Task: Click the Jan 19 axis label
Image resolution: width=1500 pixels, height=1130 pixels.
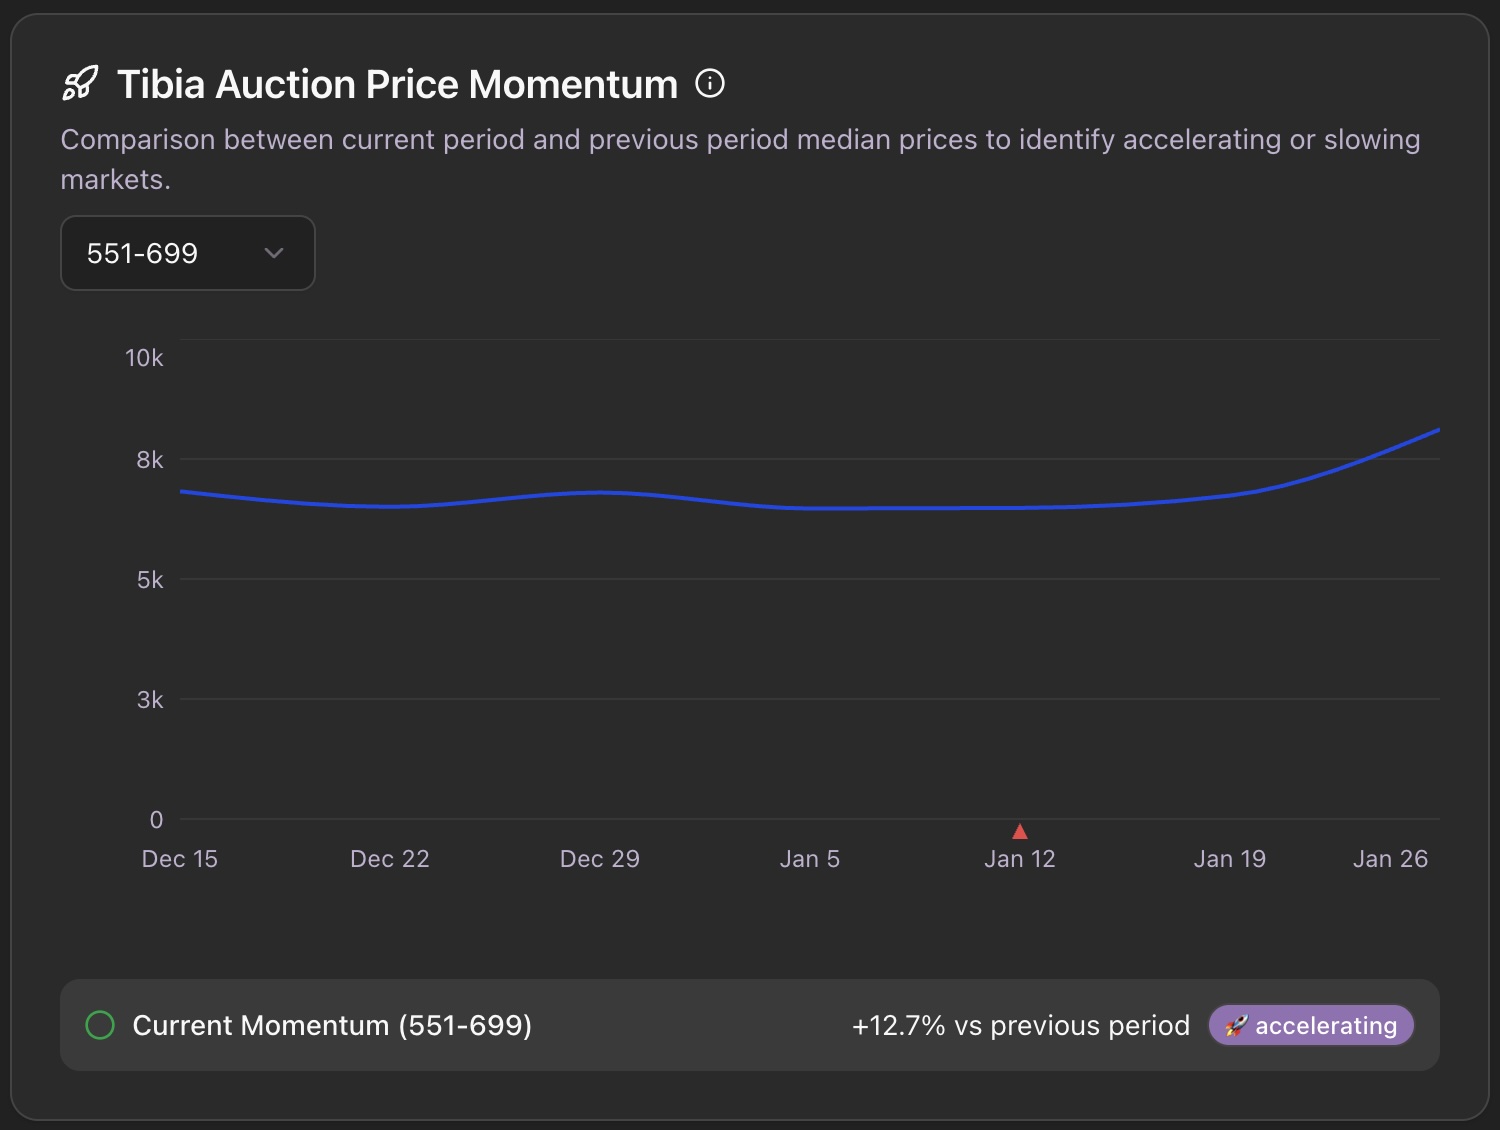Action: tap(1230, 859)
